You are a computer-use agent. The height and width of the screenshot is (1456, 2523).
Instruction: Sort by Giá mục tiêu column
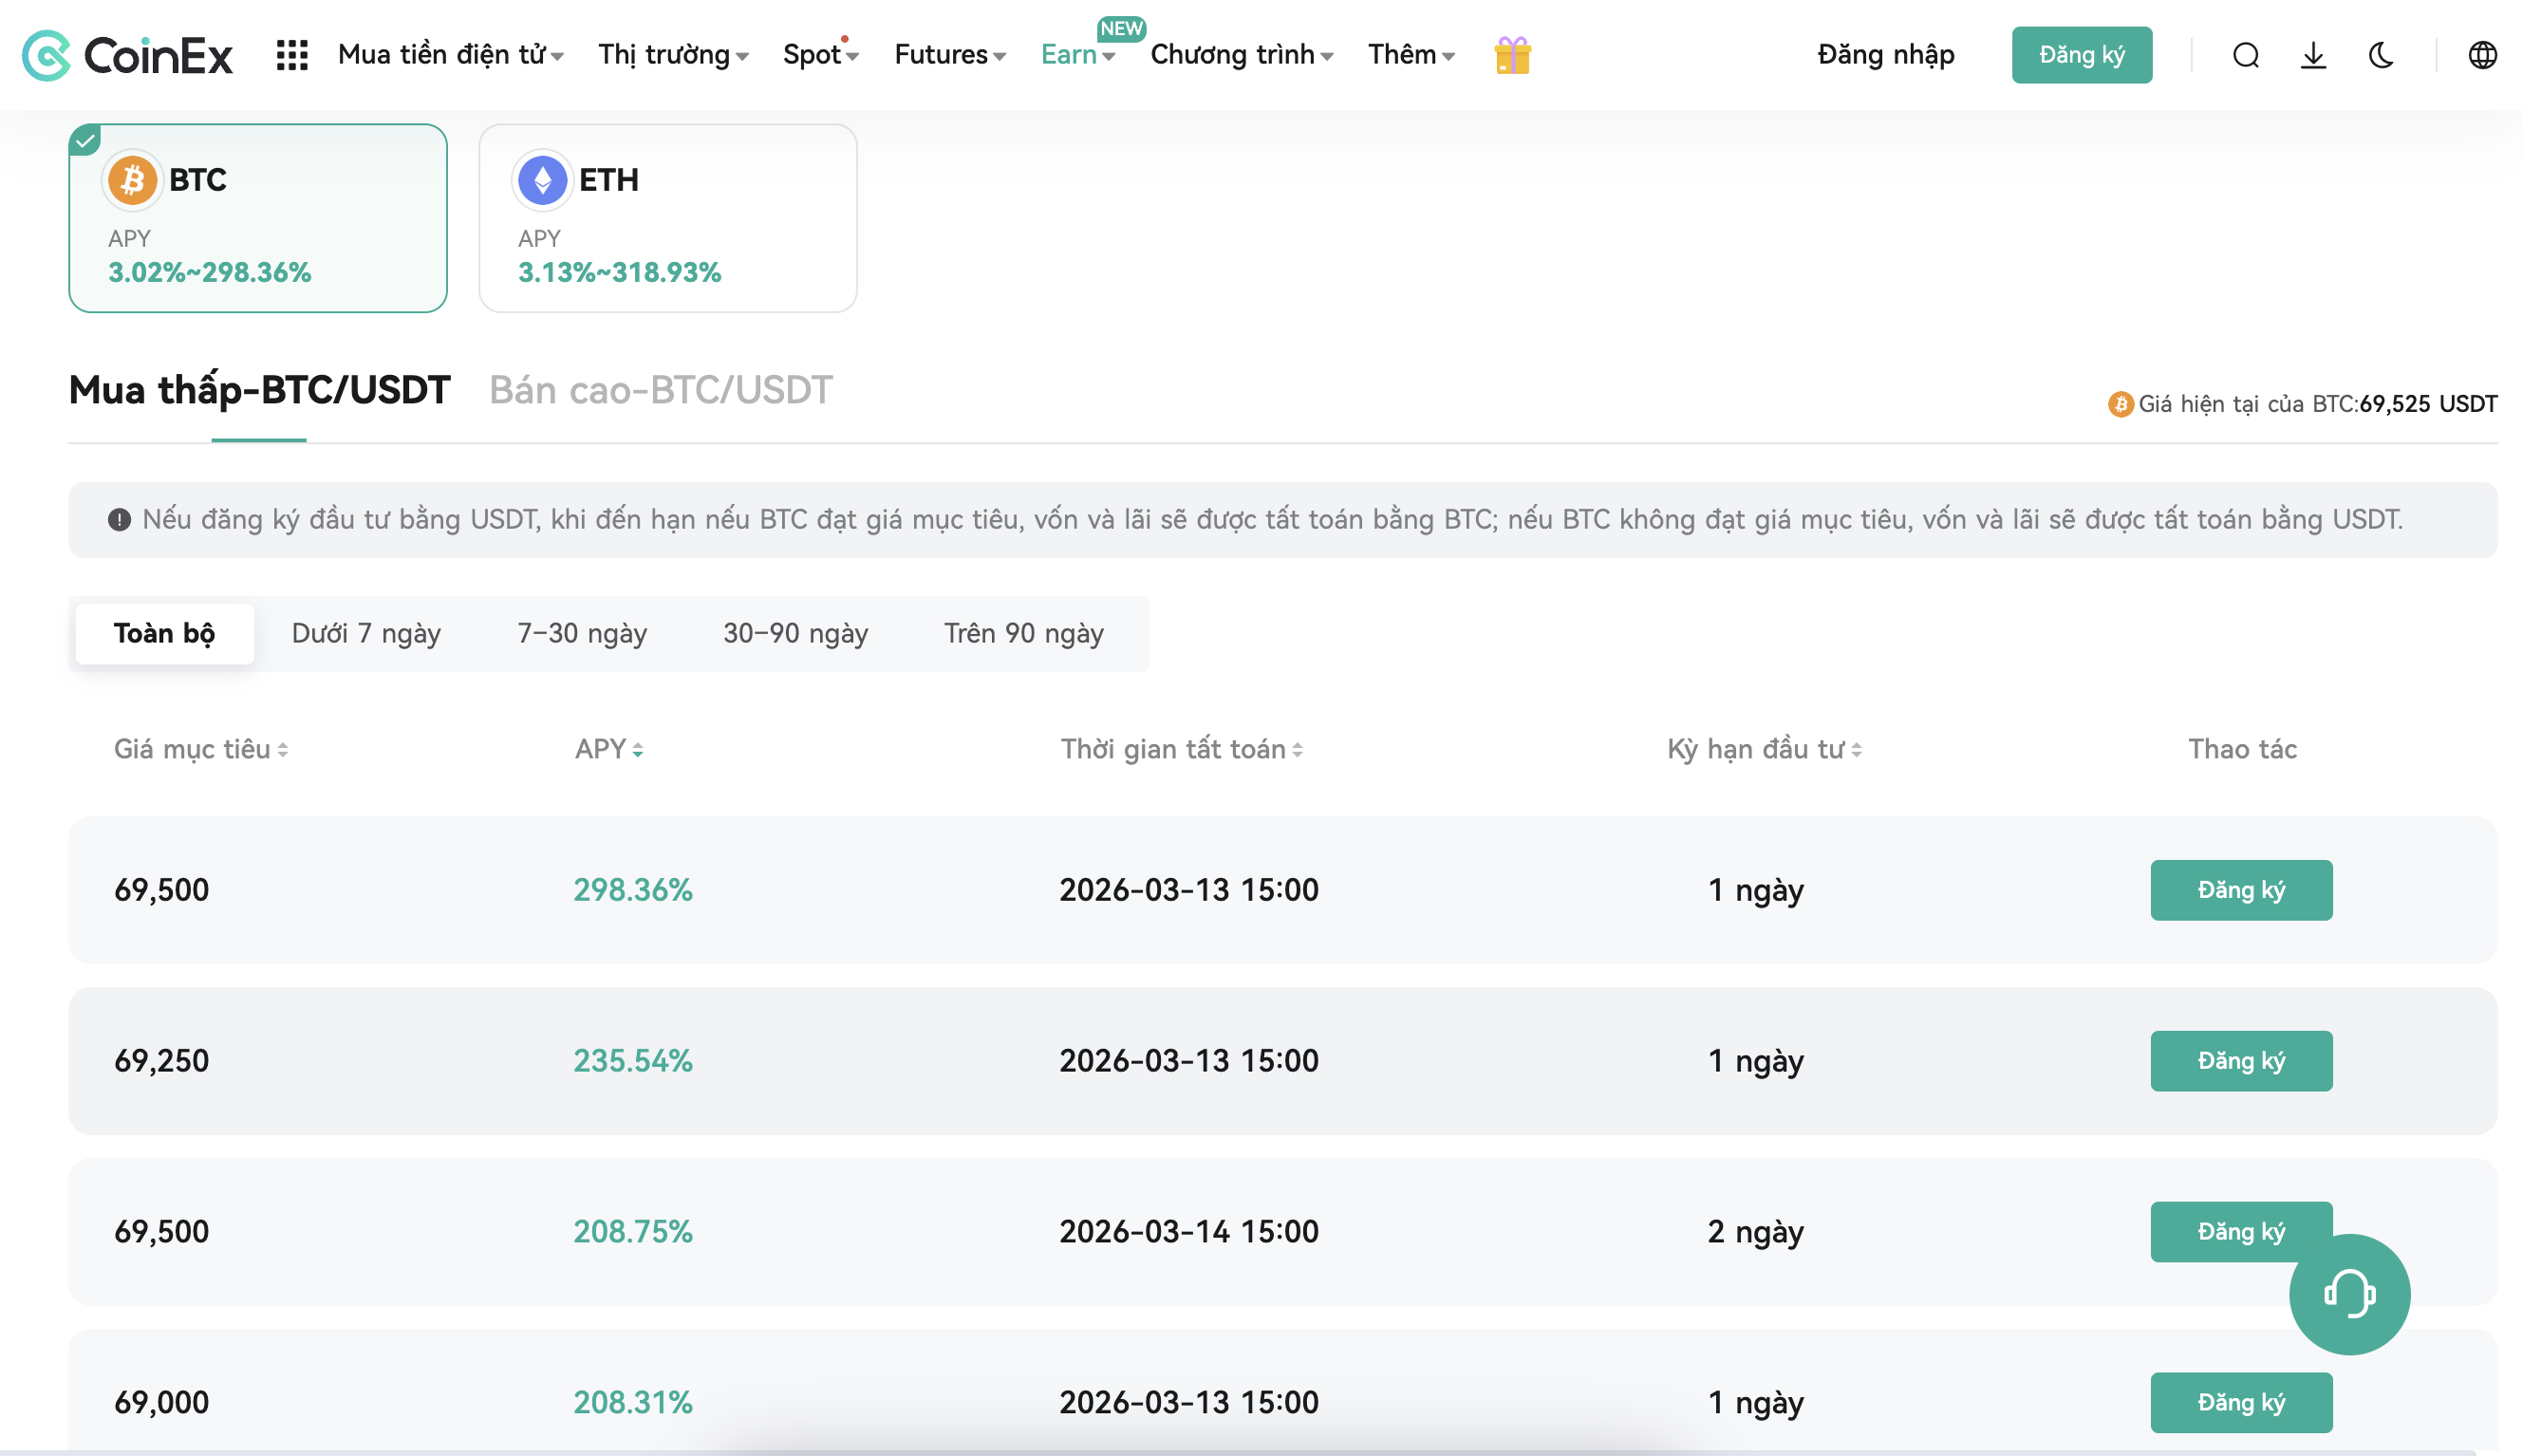coord(200,749)
